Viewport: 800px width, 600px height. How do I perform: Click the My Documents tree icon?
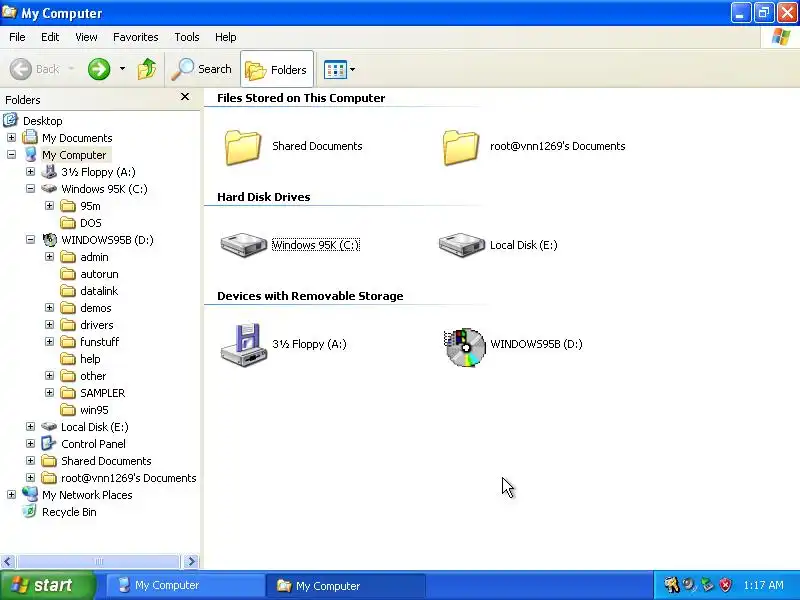point(30,137)
